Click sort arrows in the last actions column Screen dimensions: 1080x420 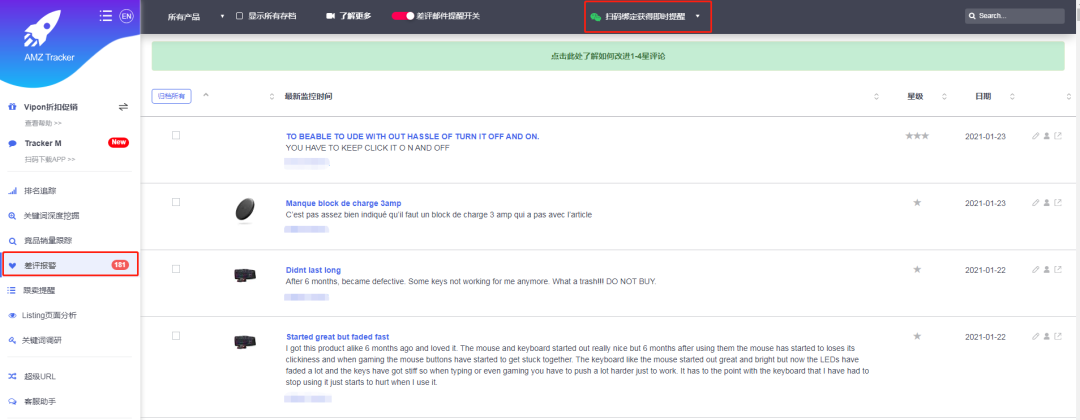tap(1068, 96)
